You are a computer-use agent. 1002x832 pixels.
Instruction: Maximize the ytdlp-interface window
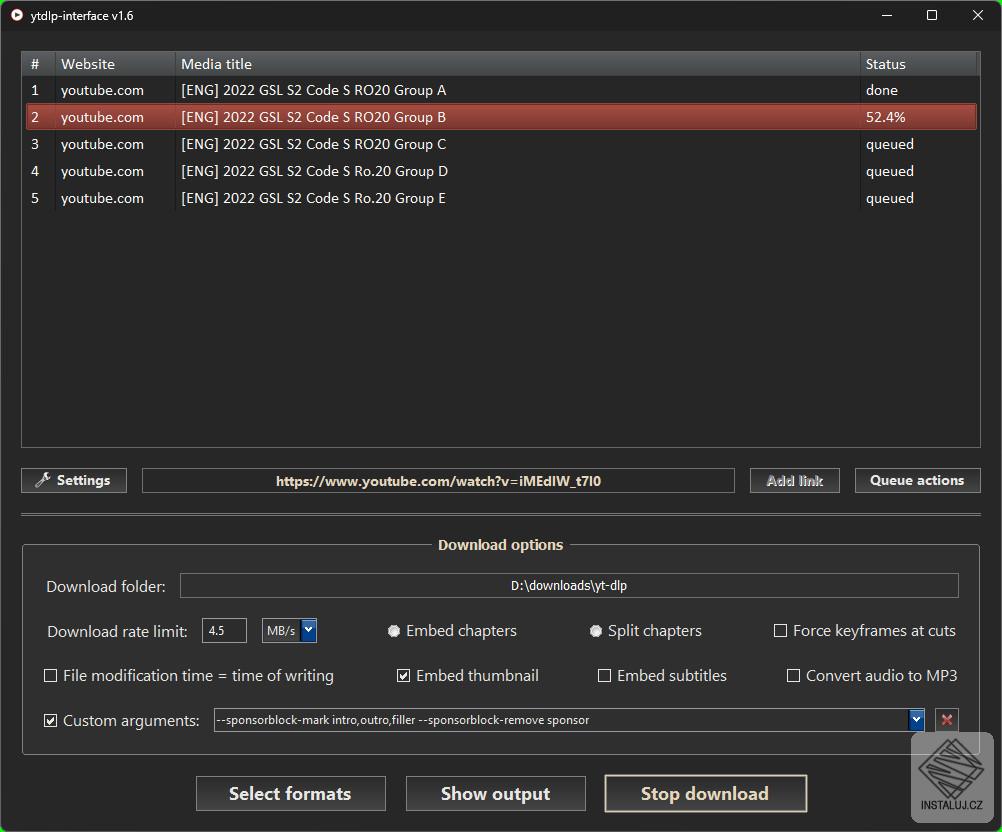tap(932, 16)
